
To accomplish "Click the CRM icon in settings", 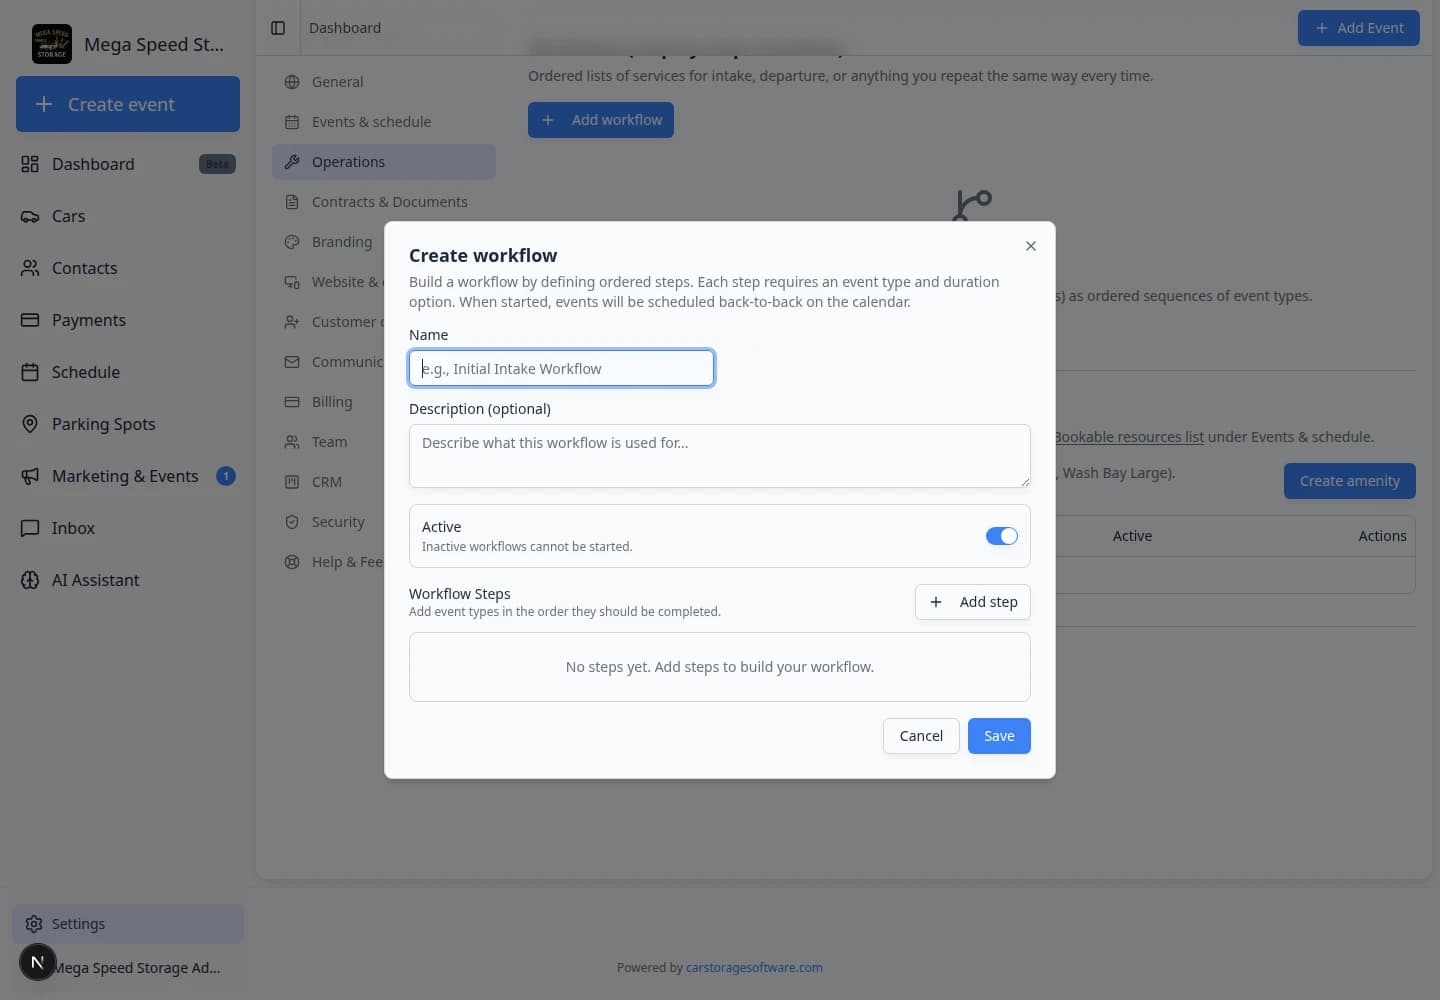I will [292, 482].
